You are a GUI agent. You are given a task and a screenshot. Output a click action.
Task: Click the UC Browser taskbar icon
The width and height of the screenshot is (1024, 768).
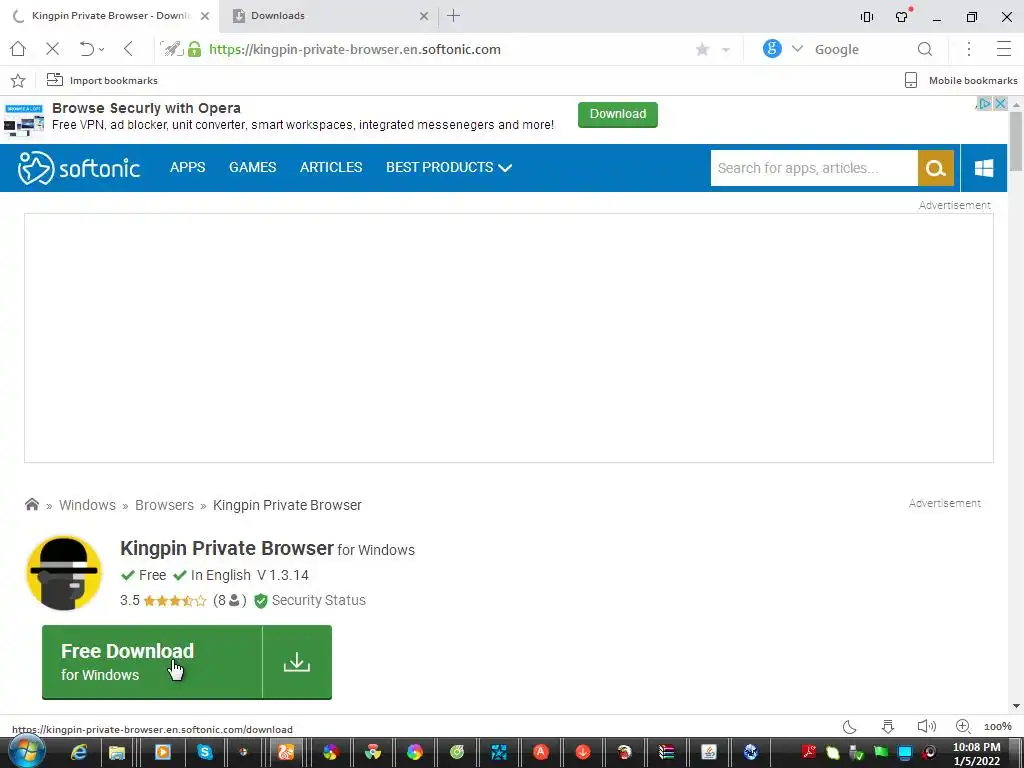pyautogui.click(x=286, y=752)
